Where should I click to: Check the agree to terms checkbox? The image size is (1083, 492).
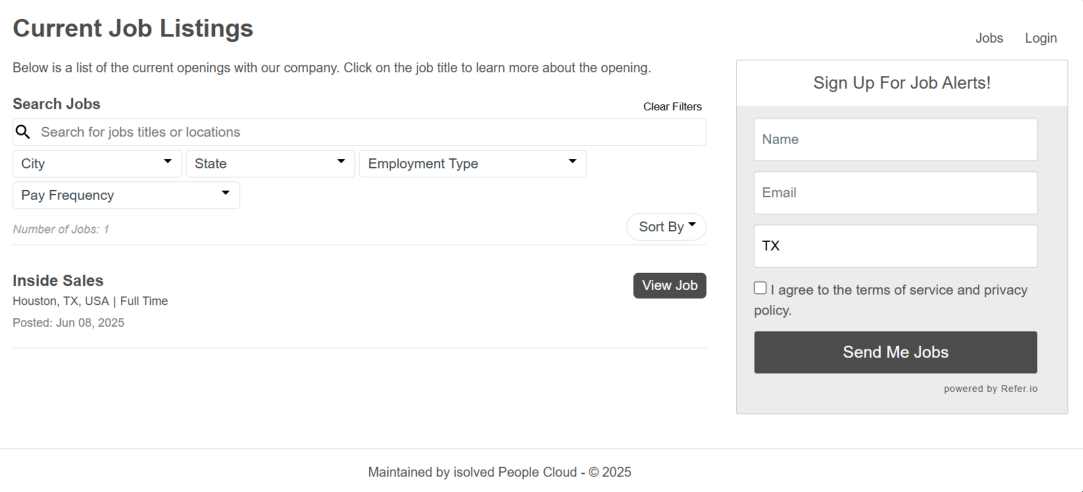click(760, 288)
